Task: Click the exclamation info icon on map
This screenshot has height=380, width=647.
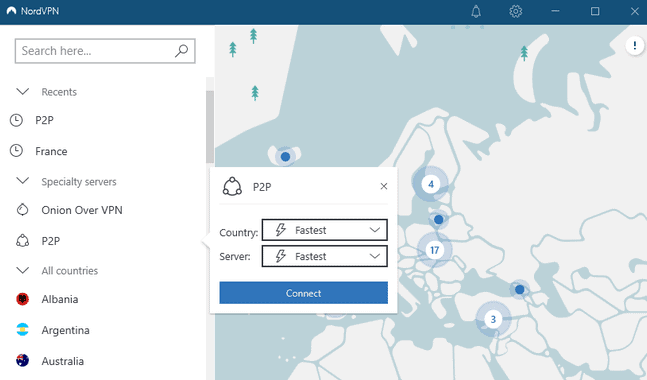Action: point(635,45)
